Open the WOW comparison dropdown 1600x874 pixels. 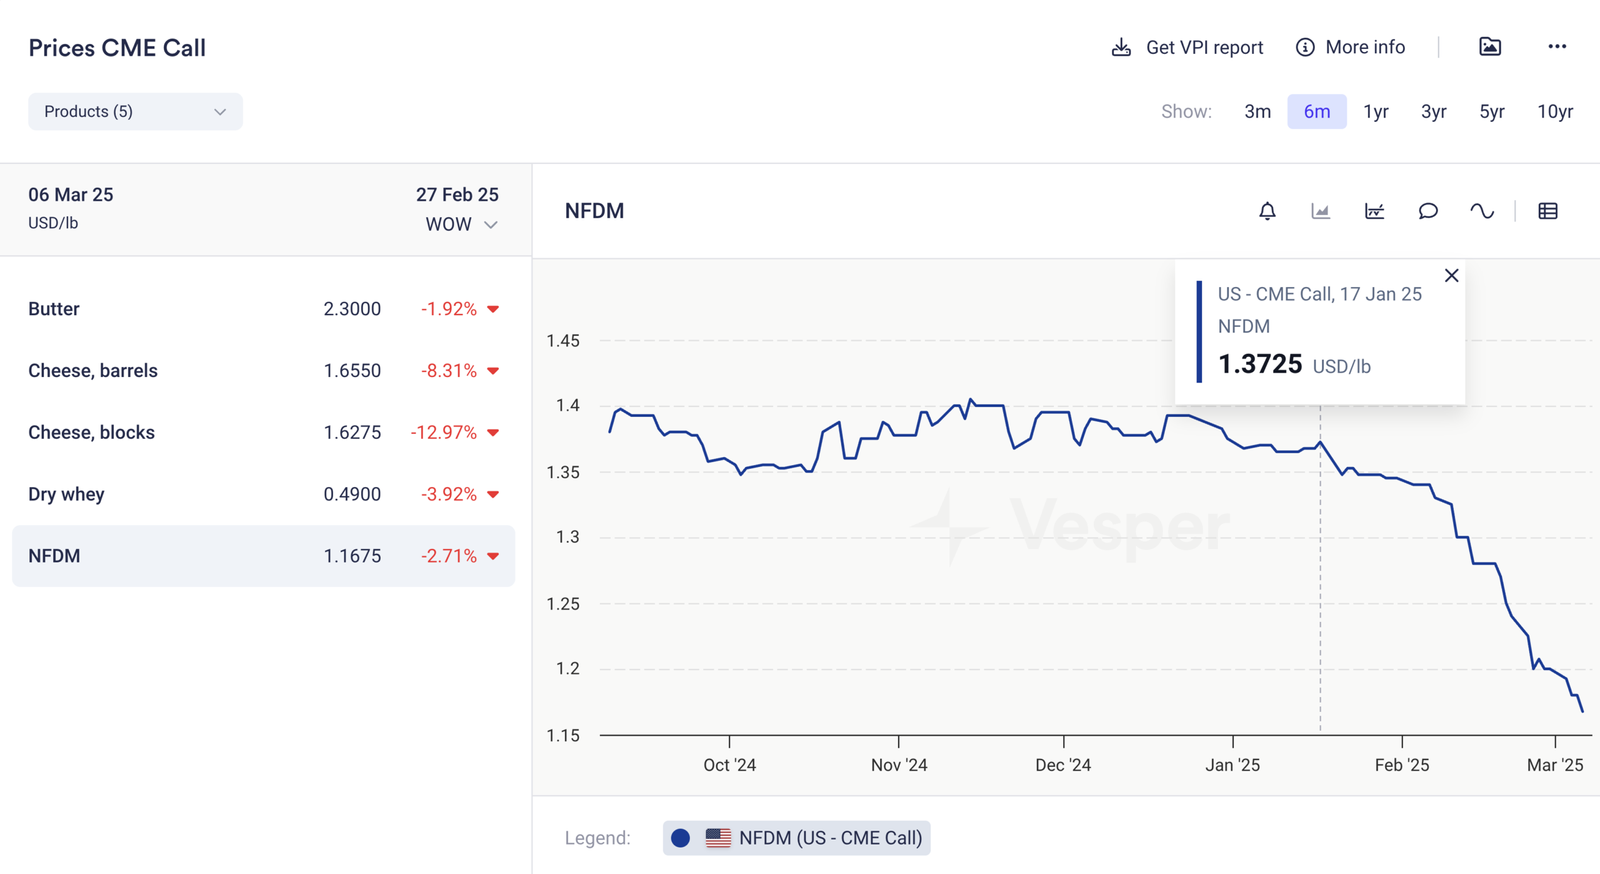click(x=461, y=225)
